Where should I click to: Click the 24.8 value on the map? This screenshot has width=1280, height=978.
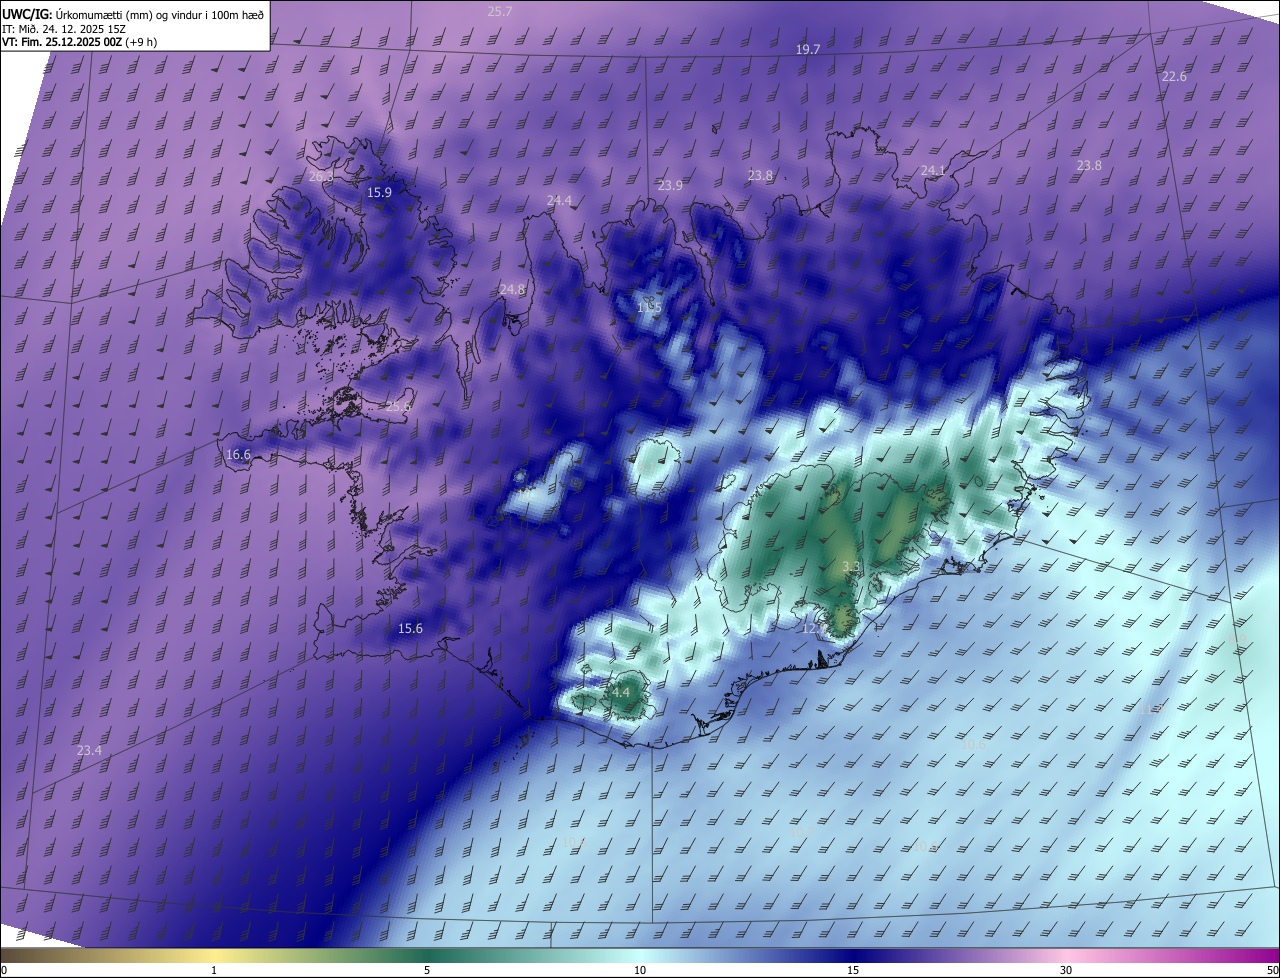tap(512, 289)
